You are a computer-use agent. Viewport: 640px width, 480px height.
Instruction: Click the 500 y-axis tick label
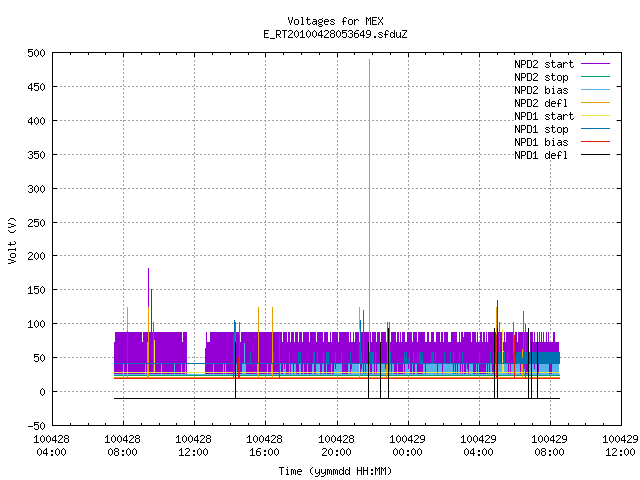click(x=36, y=53)
